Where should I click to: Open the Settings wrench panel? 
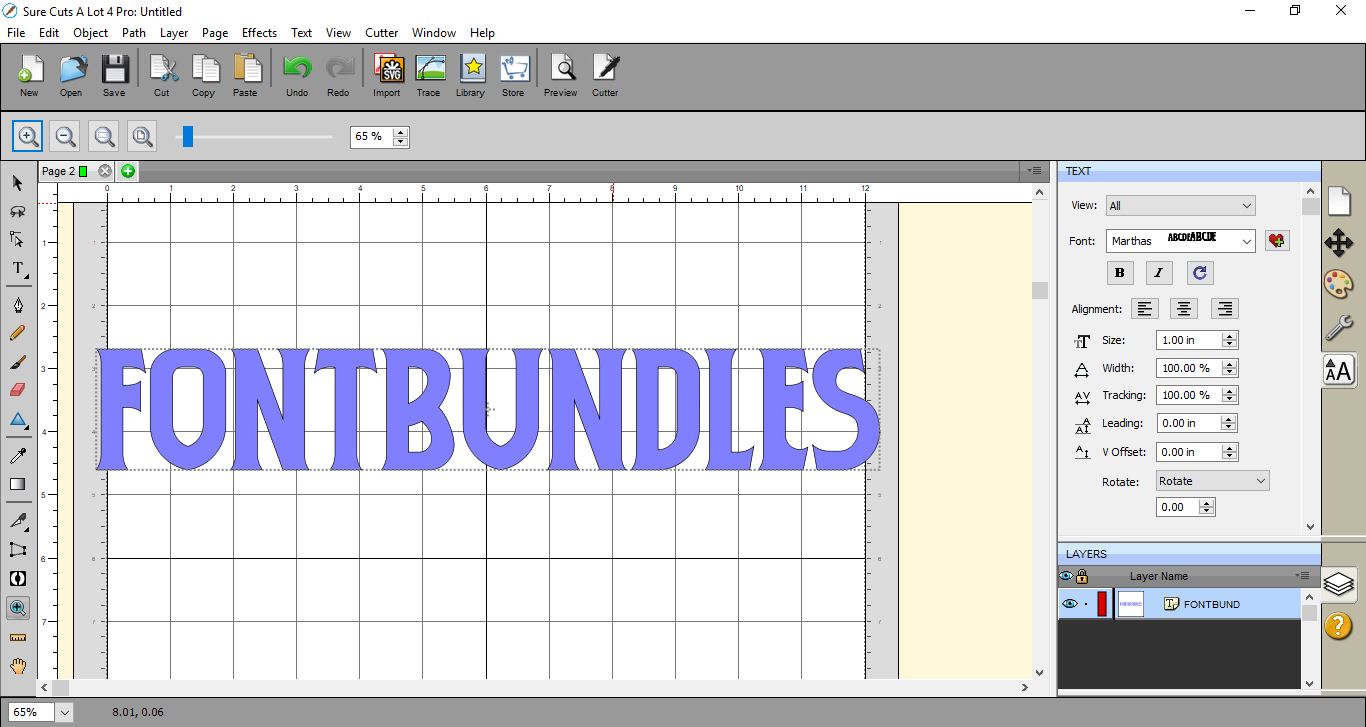(x=1338, y=327)
